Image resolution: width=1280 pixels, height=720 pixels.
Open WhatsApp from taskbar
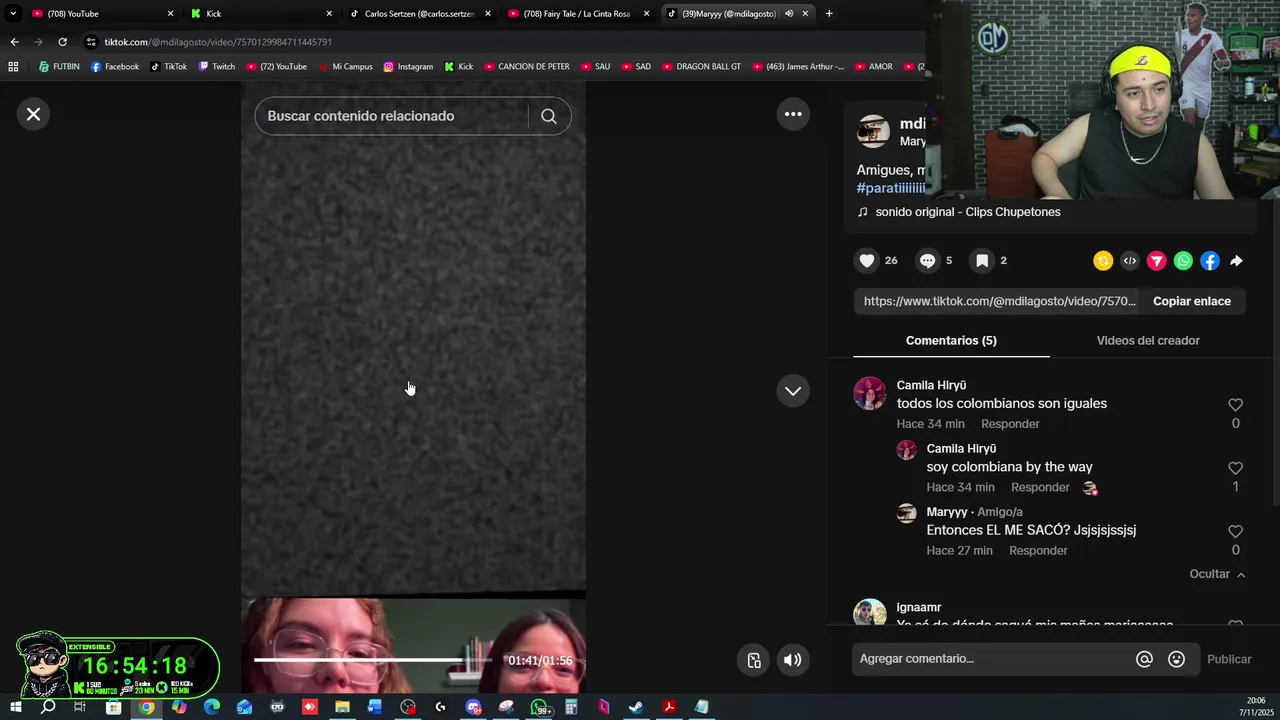click(539, 707)
